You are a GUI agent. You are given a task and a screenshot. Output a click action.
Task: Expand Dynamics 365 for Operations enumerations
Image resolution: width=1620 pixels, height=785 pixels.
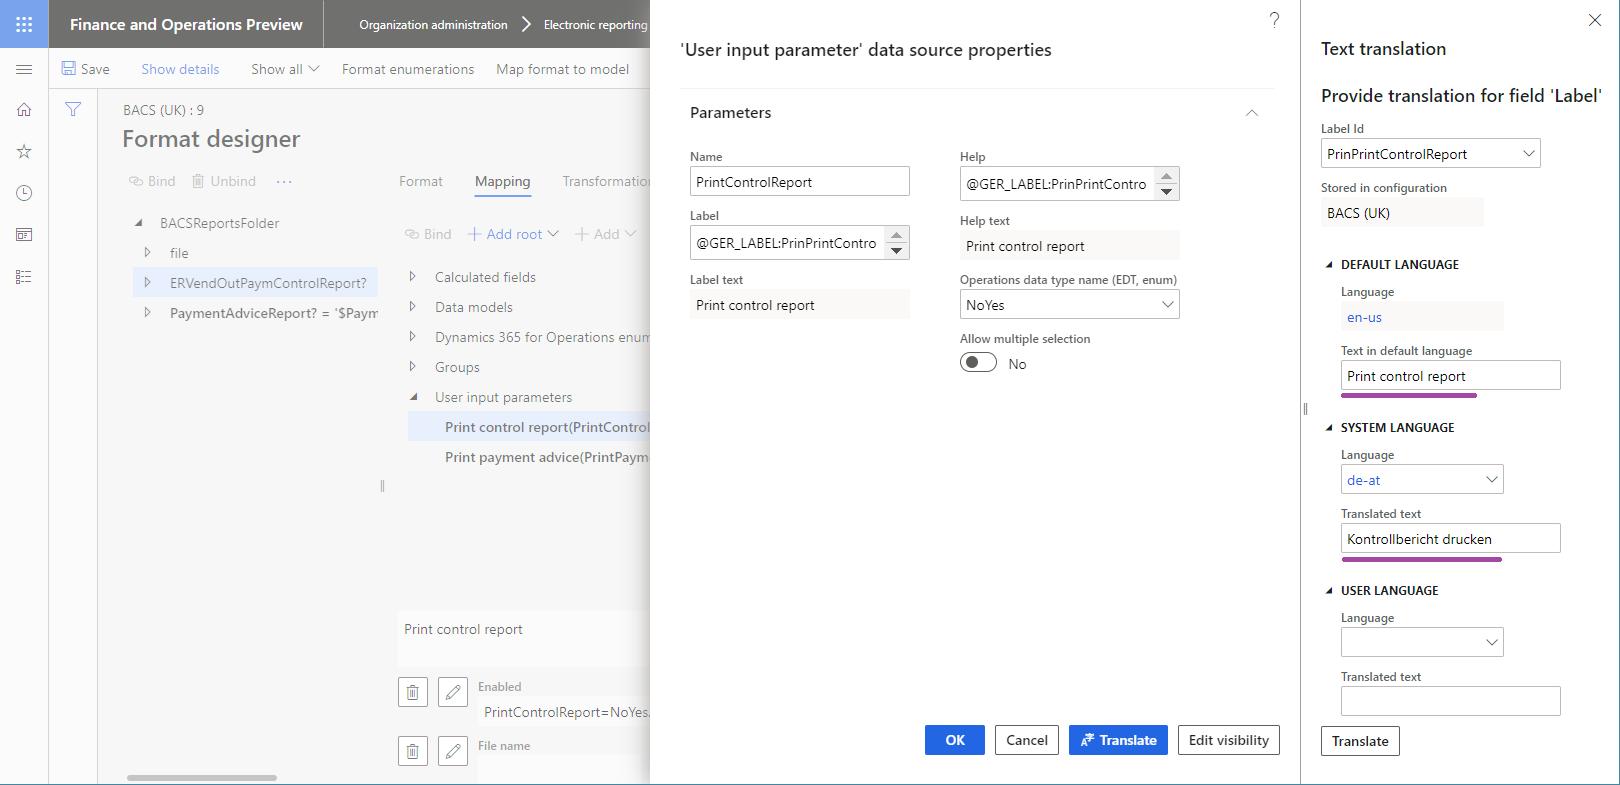[412, 337]
